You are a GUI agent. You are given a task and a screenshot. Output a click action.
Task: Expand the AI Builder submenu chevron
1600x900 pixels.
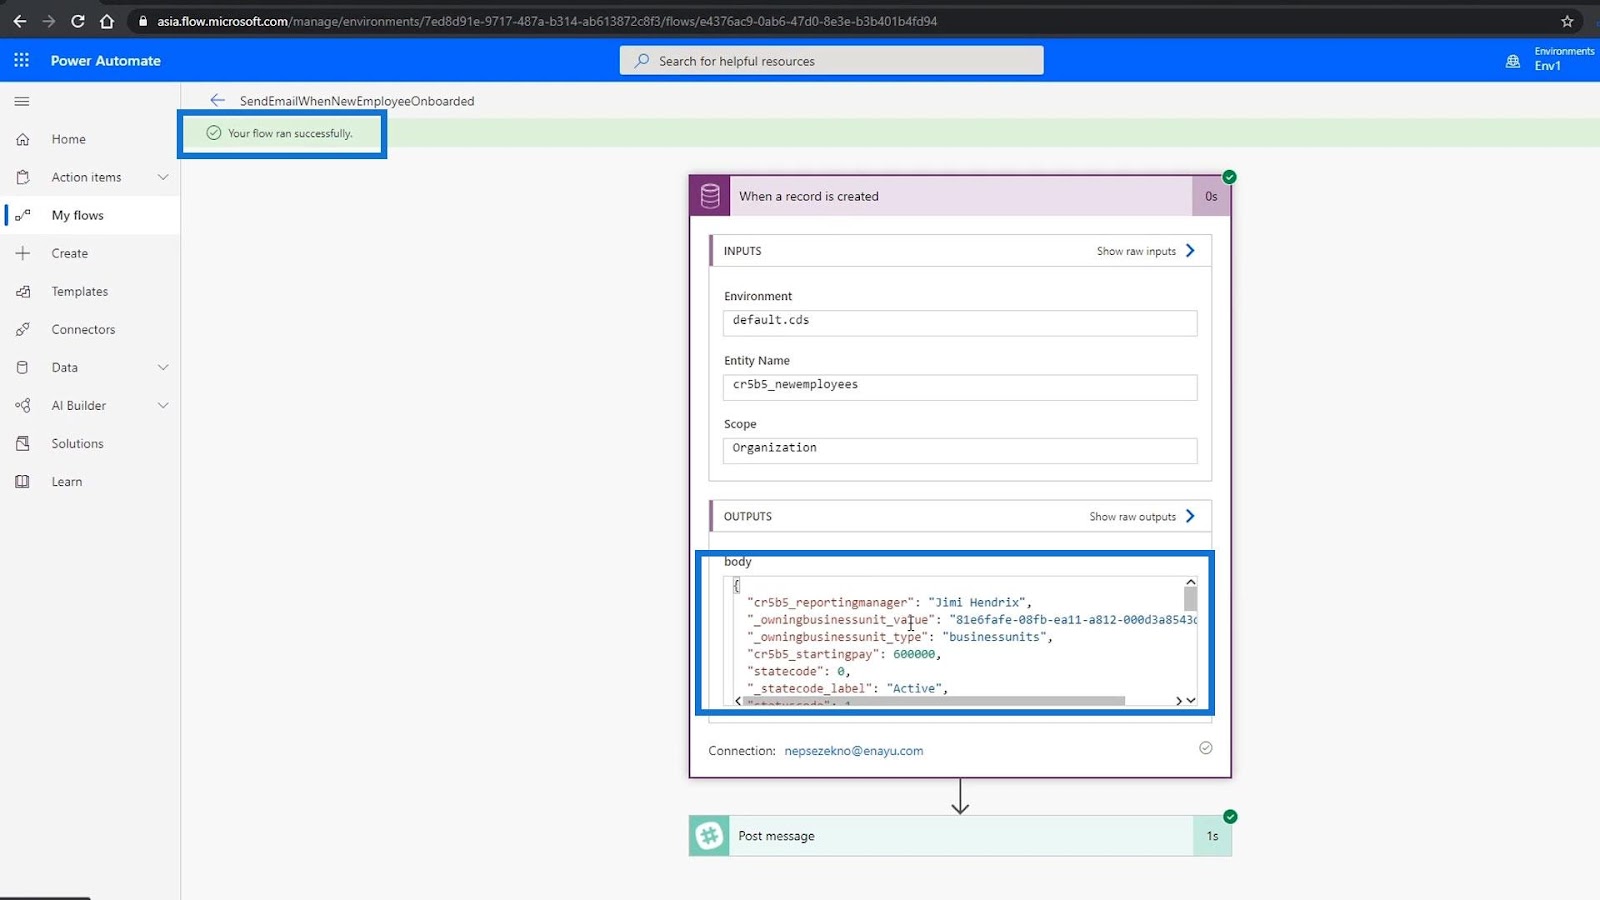tap(163, 405)
